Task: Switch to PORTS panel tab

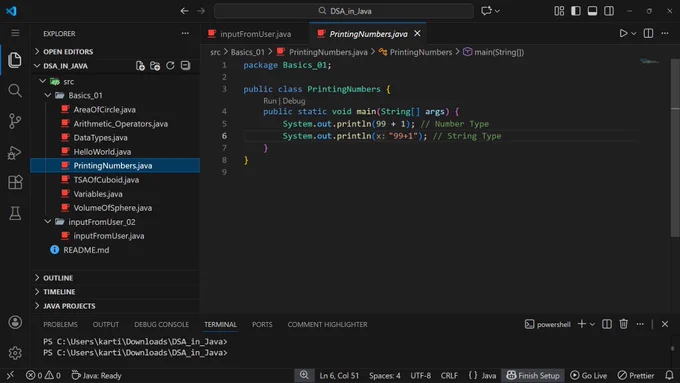Action: [x=262, y=324]
